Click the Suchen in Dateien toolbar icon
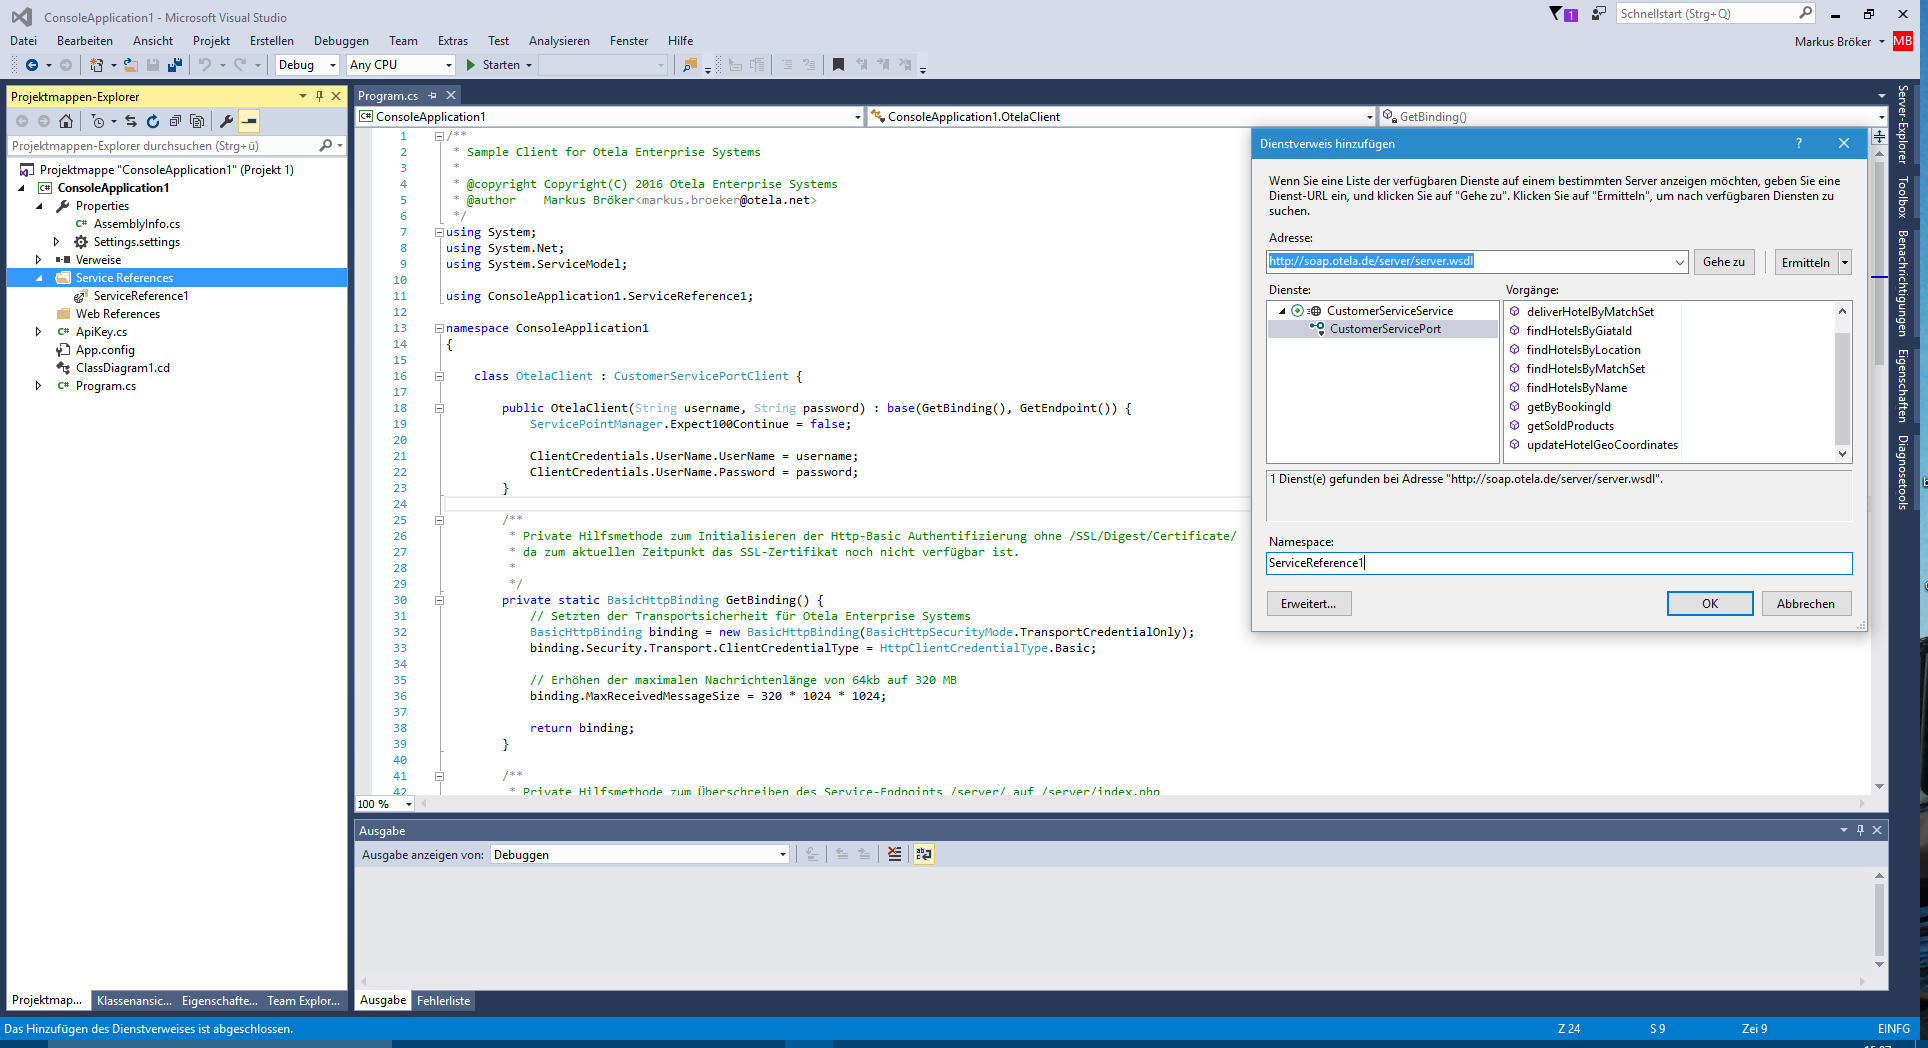The height and width of the screenshot is (1048, 1928). click(690, 65)
